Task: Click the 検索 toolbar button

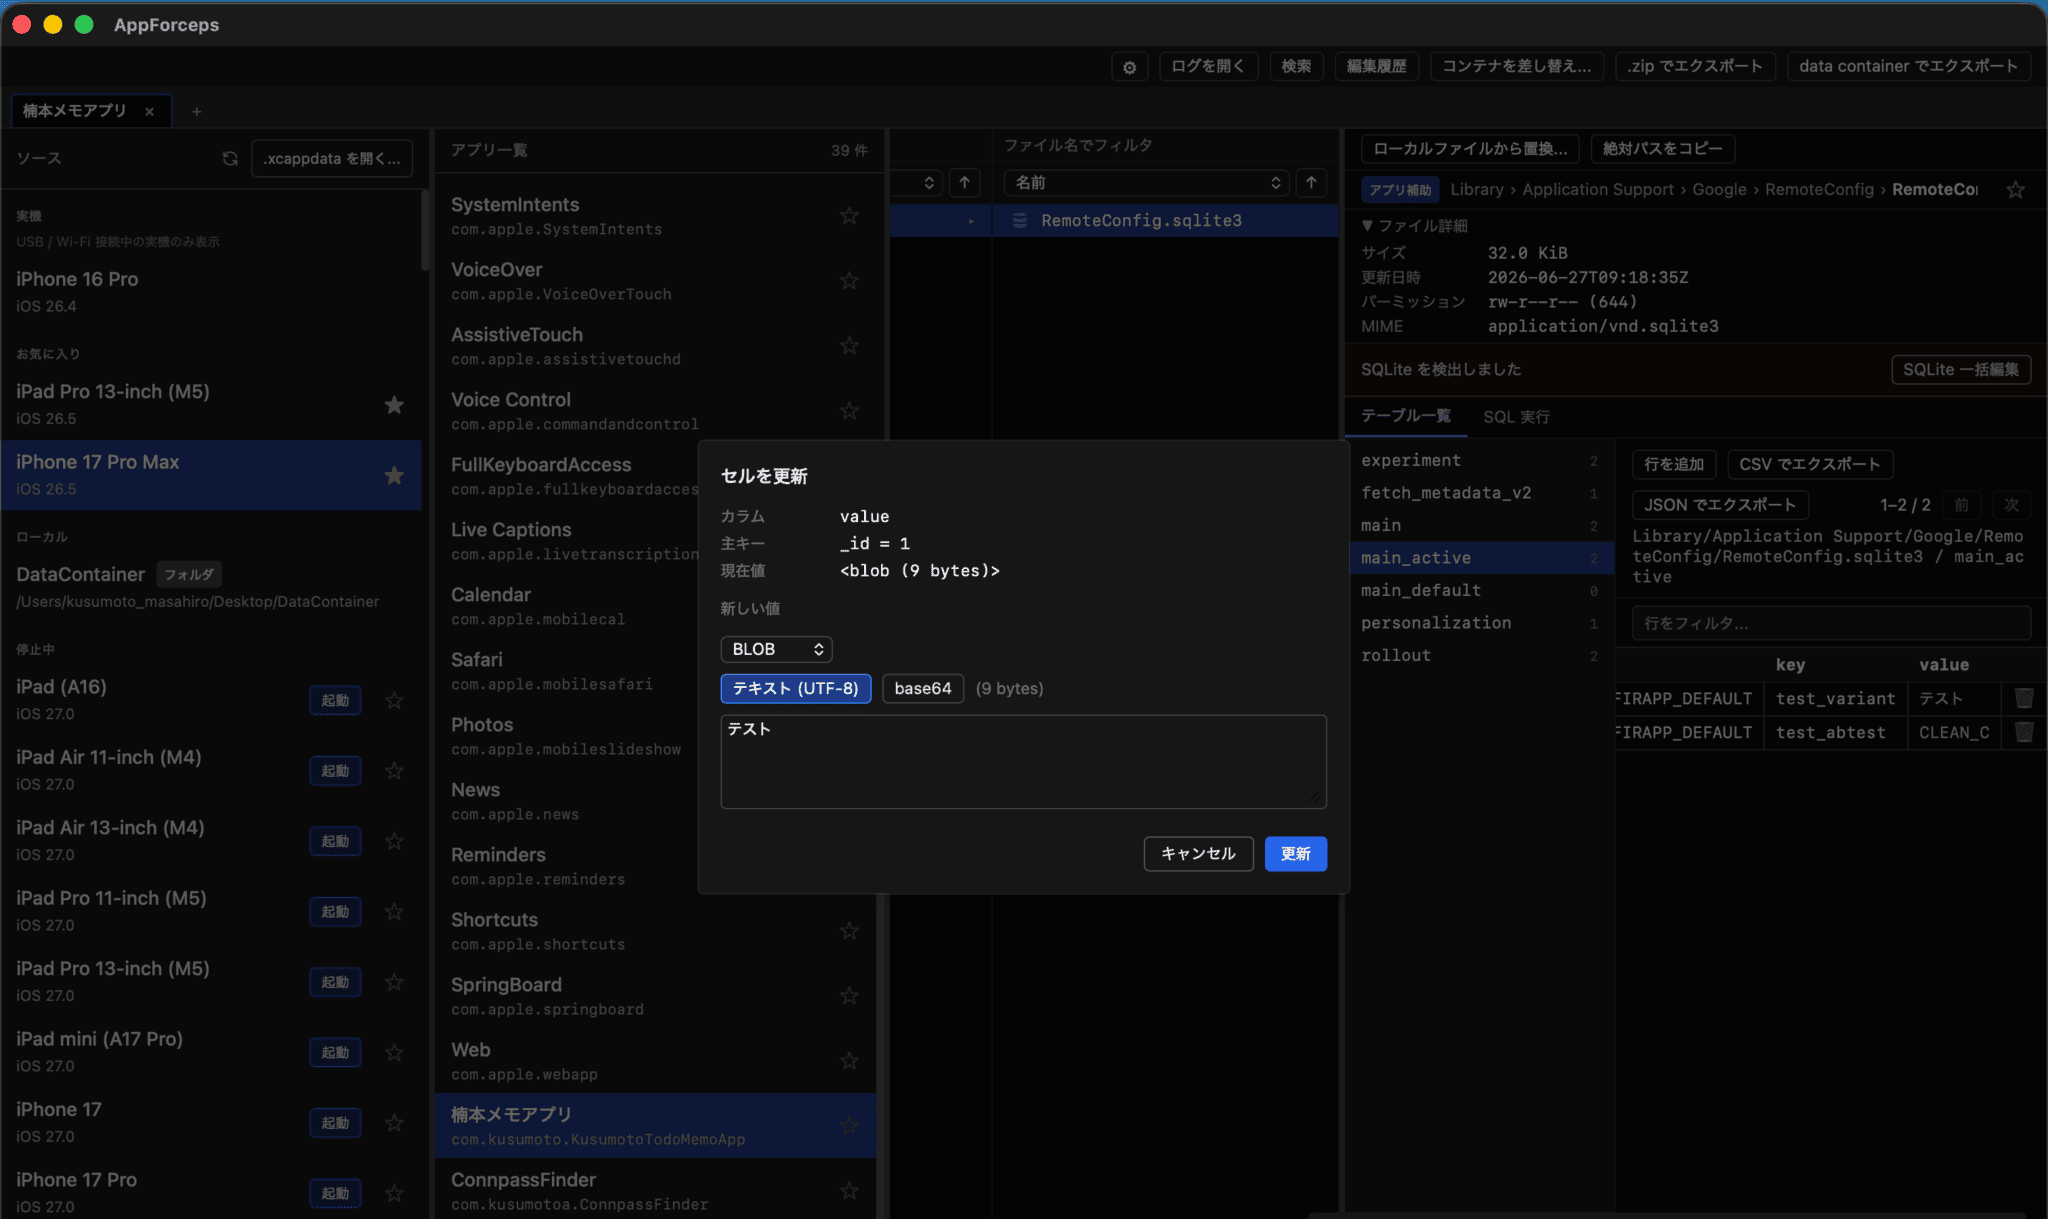Action: pyautogui.click(x=1296, y=66)
